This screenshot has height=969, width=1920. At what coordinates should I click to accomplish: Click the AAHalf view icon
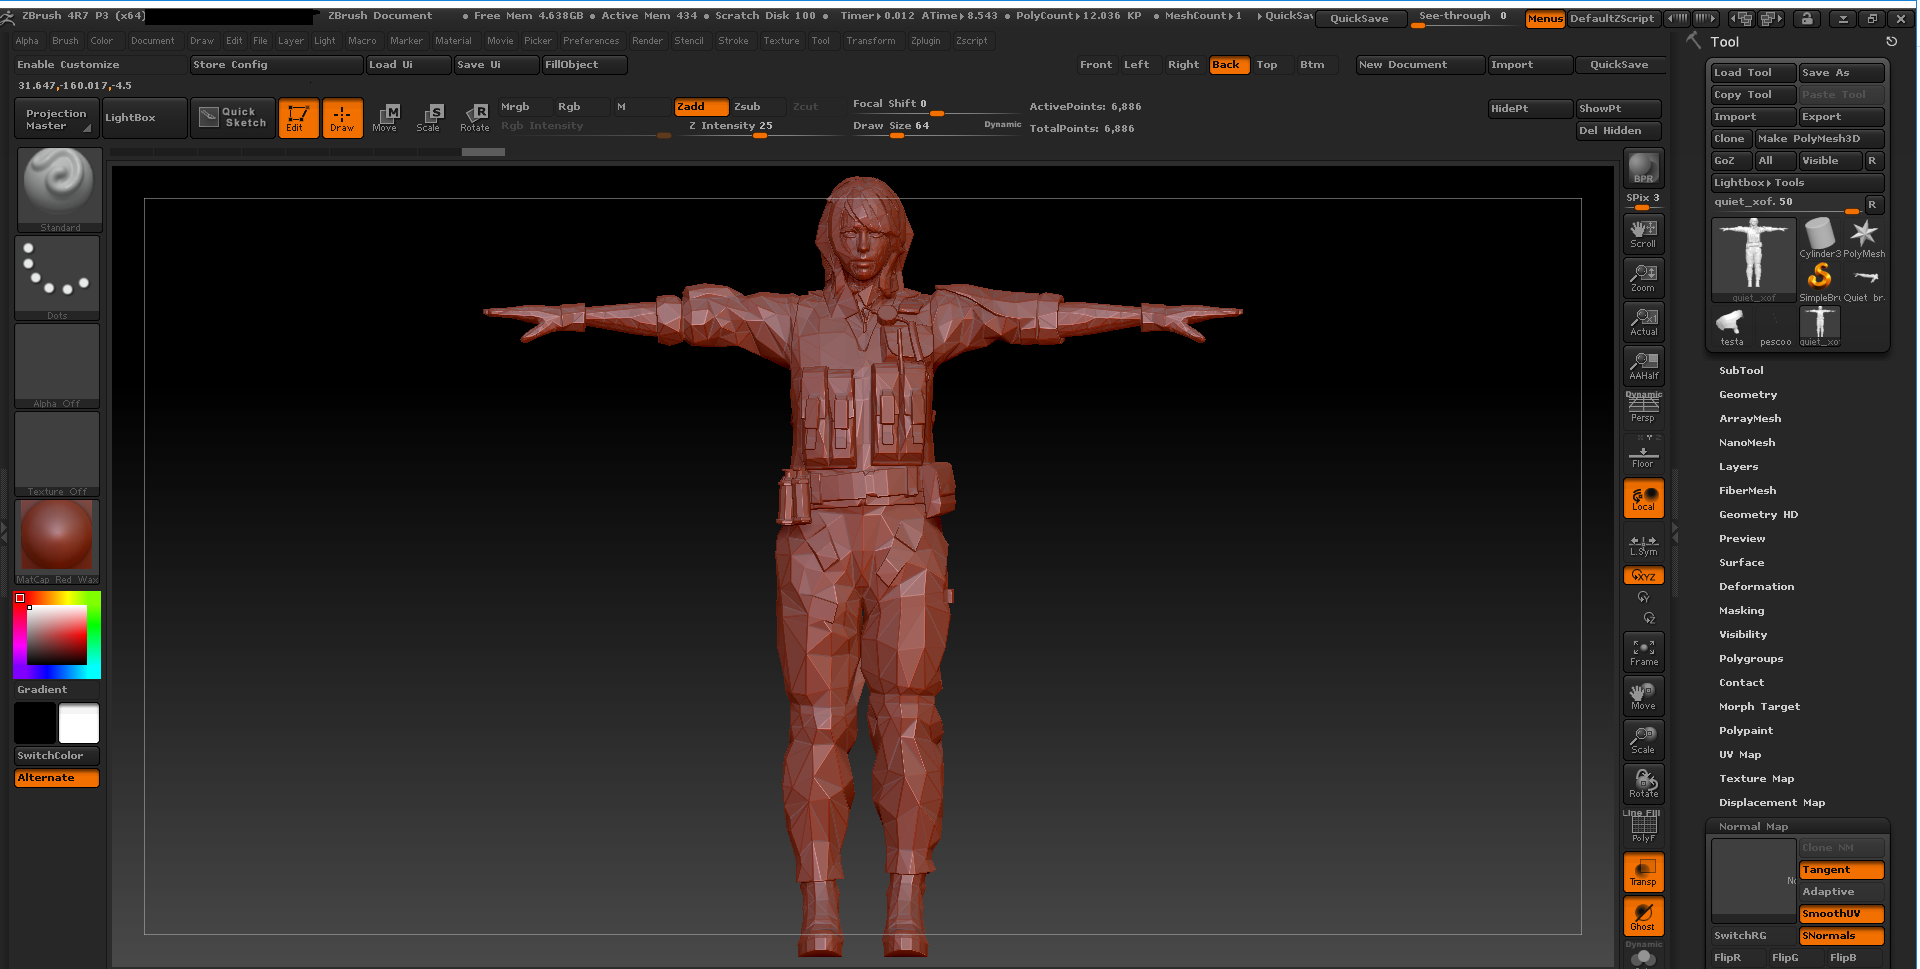(1643, 366)
